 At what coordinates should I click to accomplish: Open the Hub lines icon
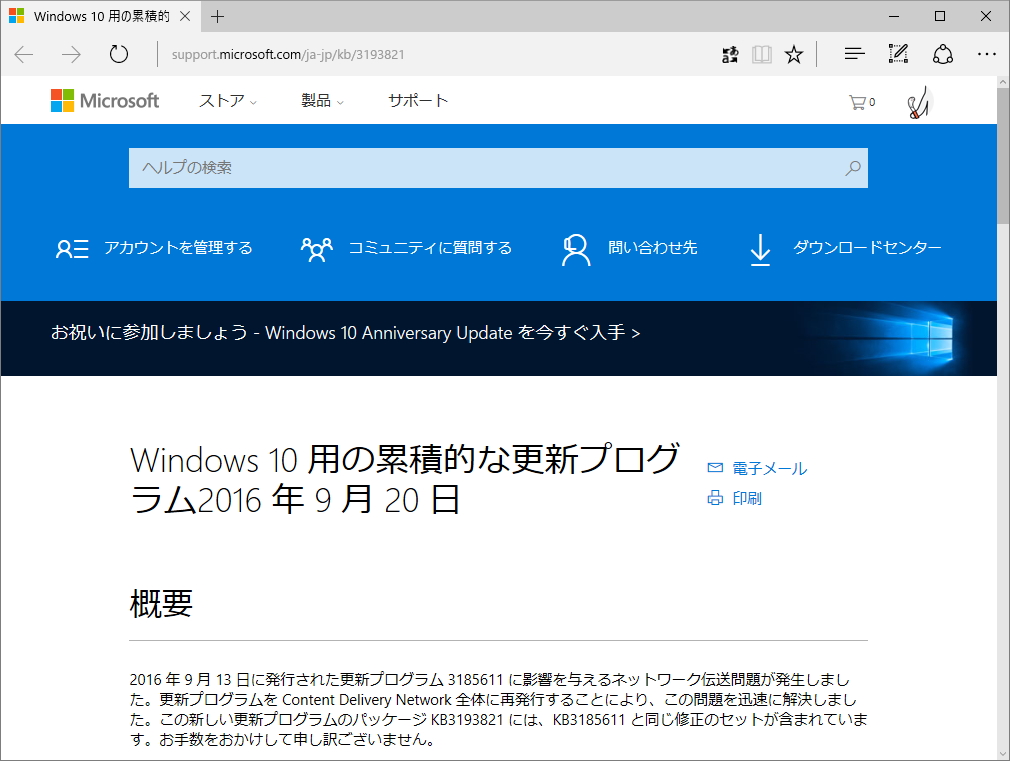(854, 54)
